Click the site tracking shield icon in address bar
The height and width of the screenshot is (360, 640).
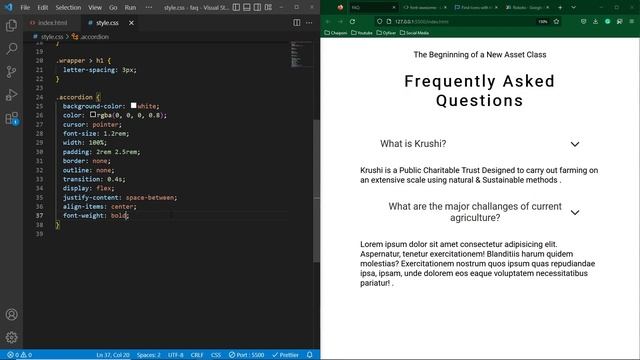click(380, 22)
